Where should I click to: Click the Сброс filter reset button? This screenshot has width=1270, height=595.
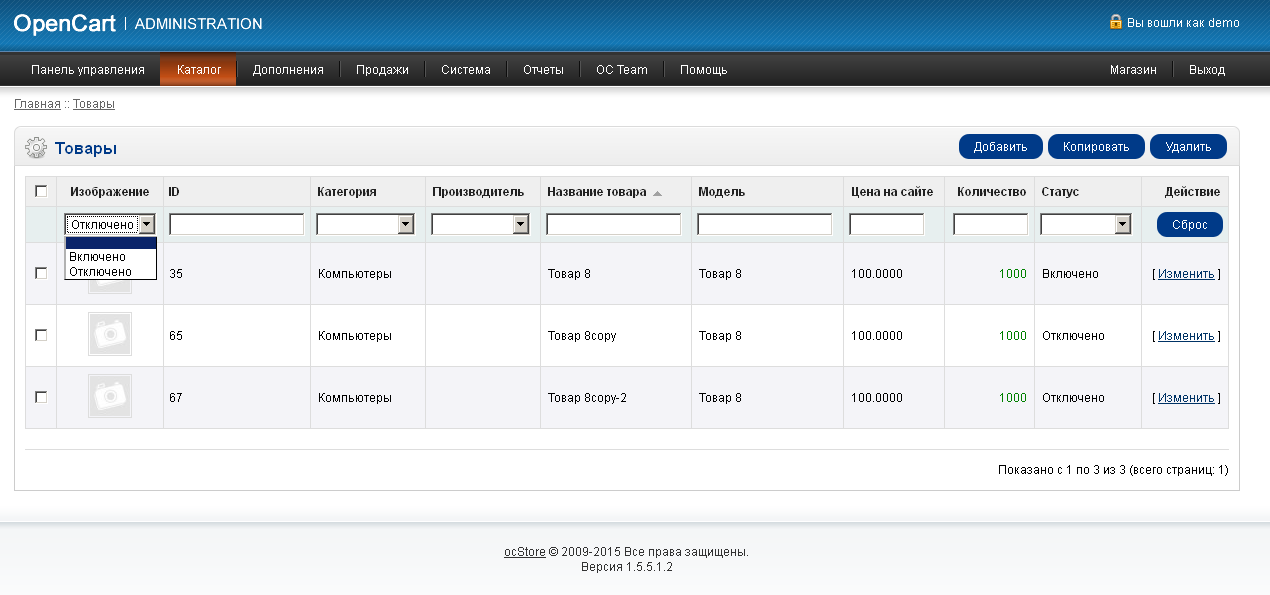[1189, 225]
